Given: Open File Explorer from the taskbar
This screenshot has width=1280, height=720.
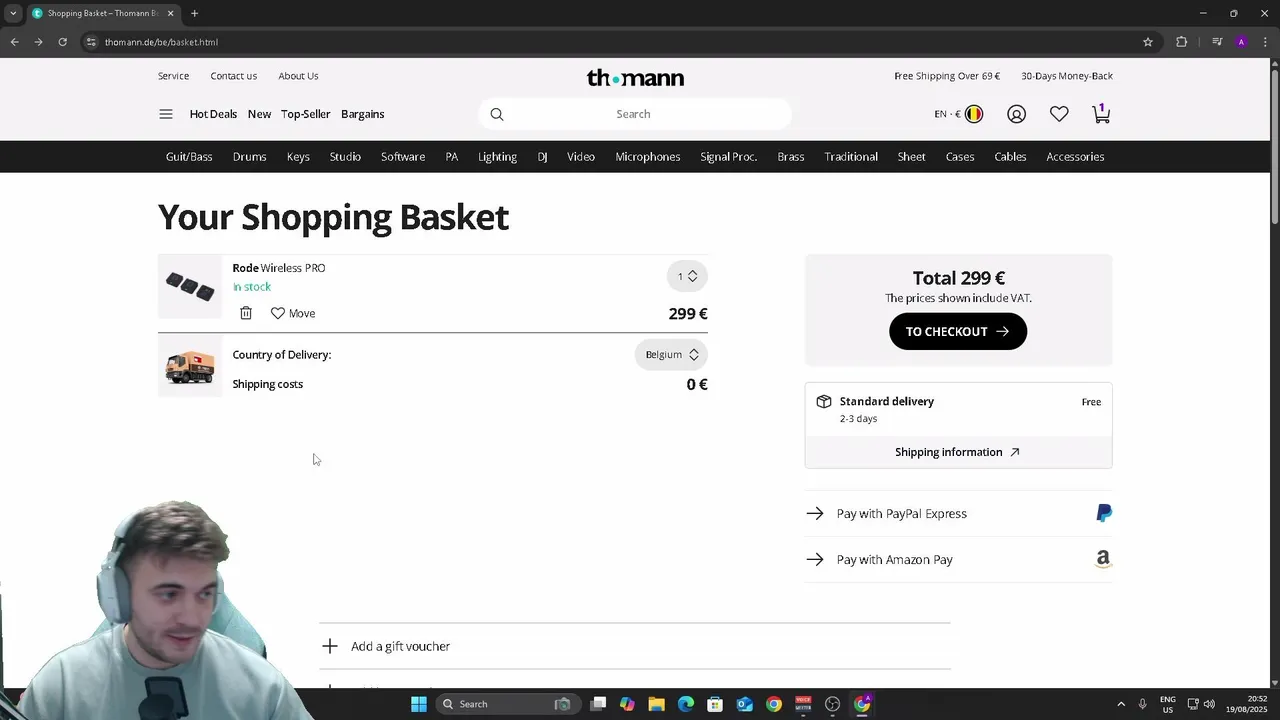Looking at the screenshot, I should [x=656, y=704].
